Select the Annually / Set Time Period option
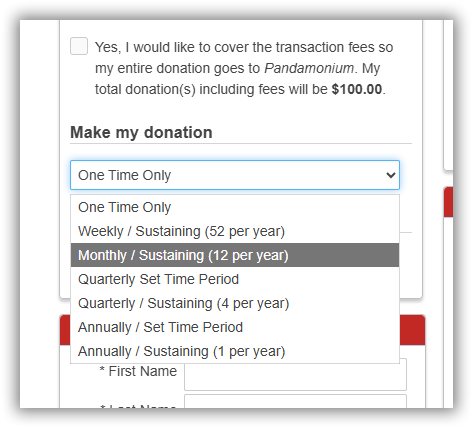The image size is (473, 428). (235, 327)
